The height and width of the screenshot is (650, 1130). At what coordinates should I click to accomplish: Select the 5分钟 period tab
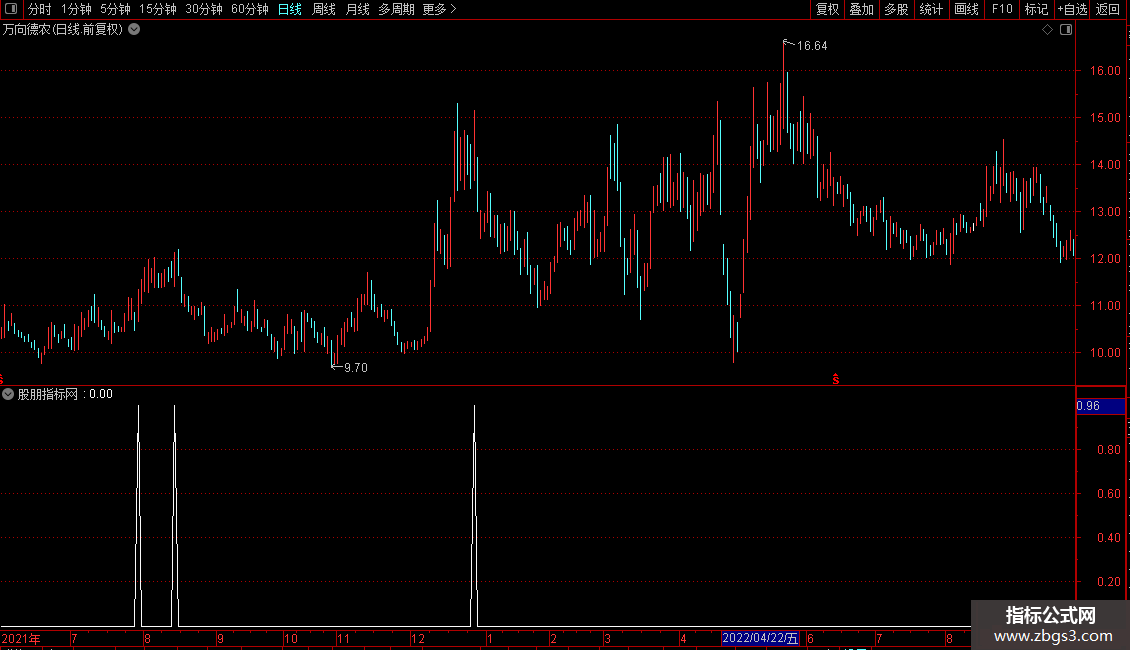point(115,9)
